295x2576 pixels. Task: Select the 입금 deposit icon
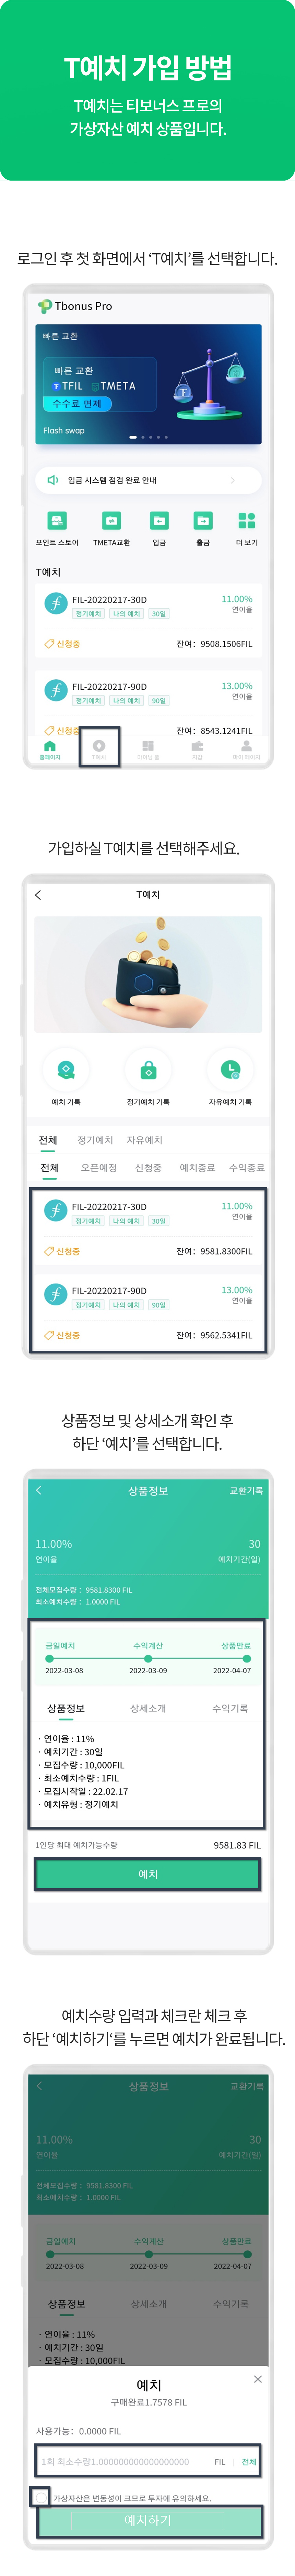click(159, 520)
